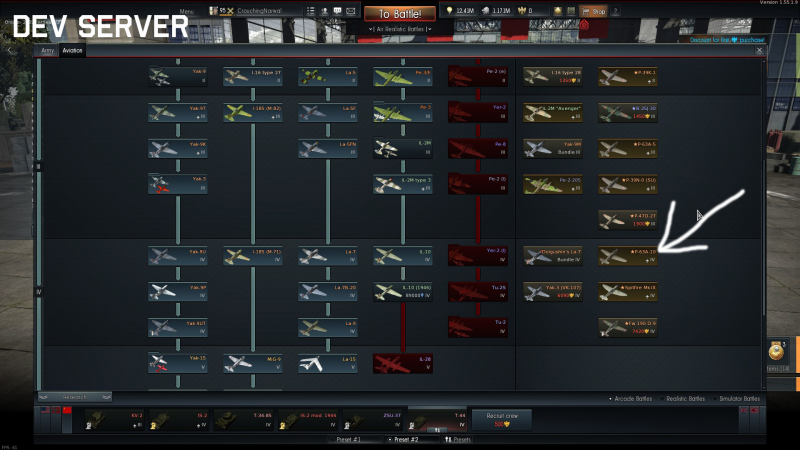Select the premium P-63A-5 card
Image resolution: width=800 pixels, height=450 pixels.
point(628,148)
